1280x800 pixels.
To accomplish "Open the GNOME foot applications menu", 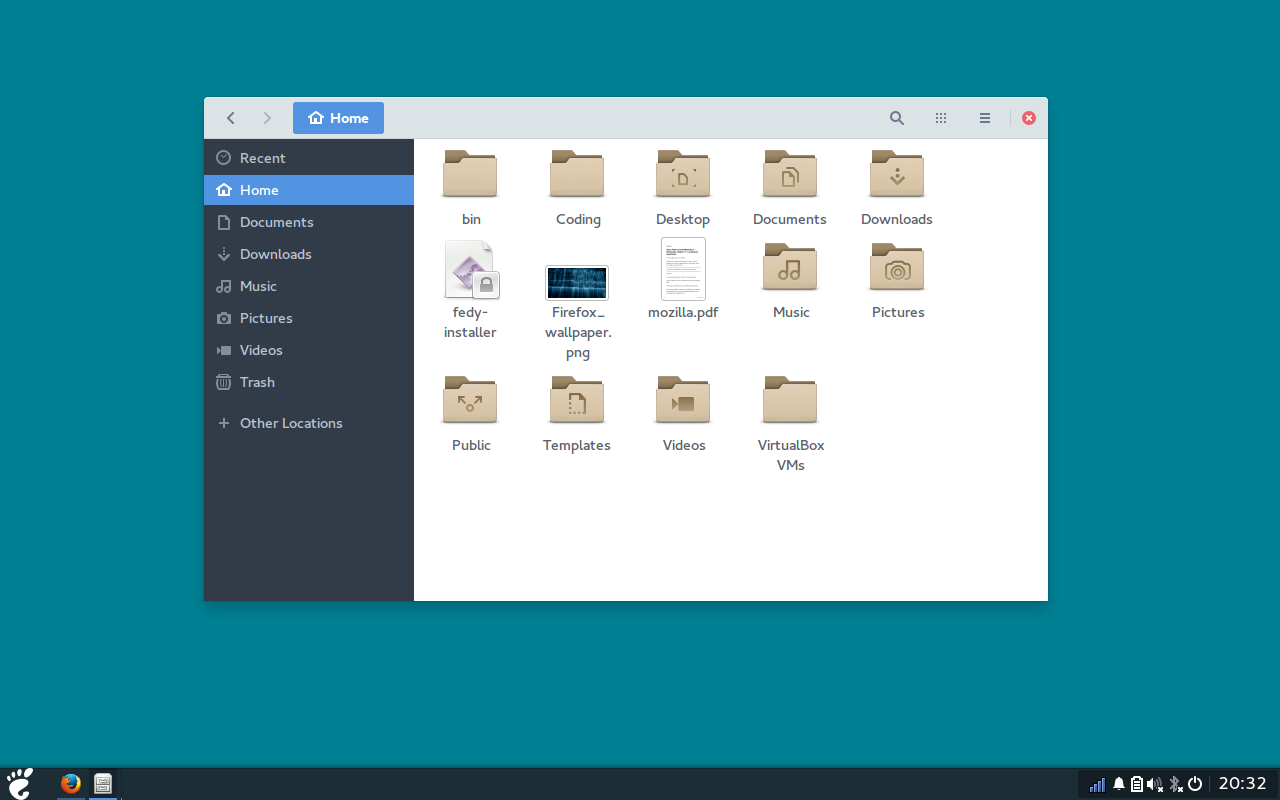I will tap(20, 784).
